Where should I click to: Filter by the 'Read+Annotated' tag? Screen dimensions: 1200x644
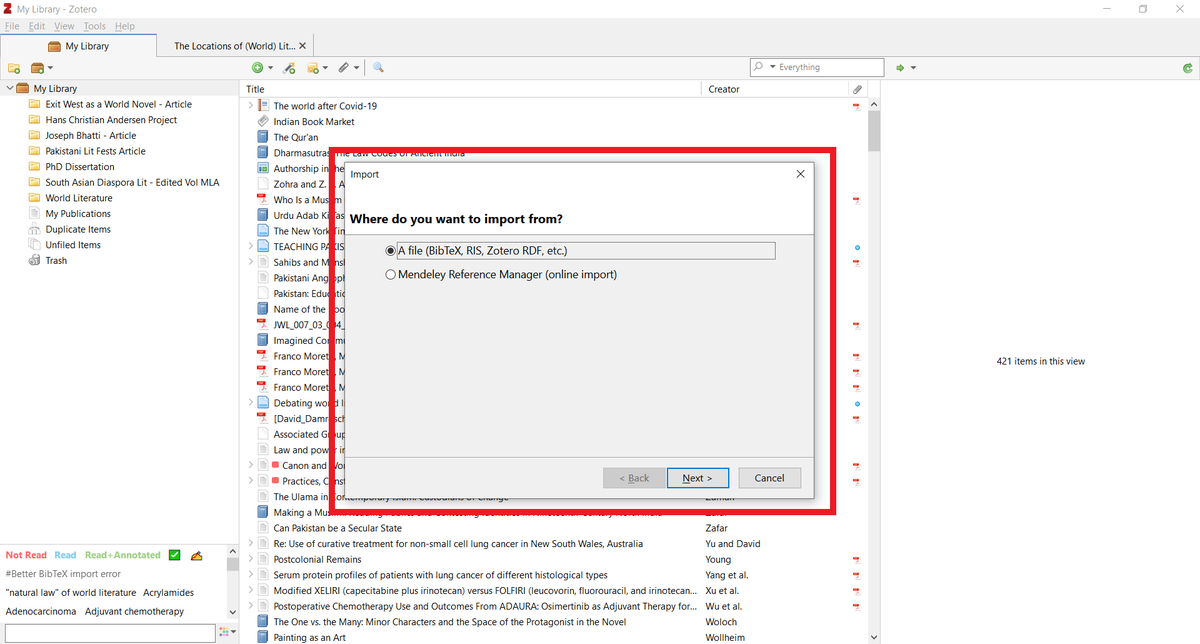tap(122, 555)
